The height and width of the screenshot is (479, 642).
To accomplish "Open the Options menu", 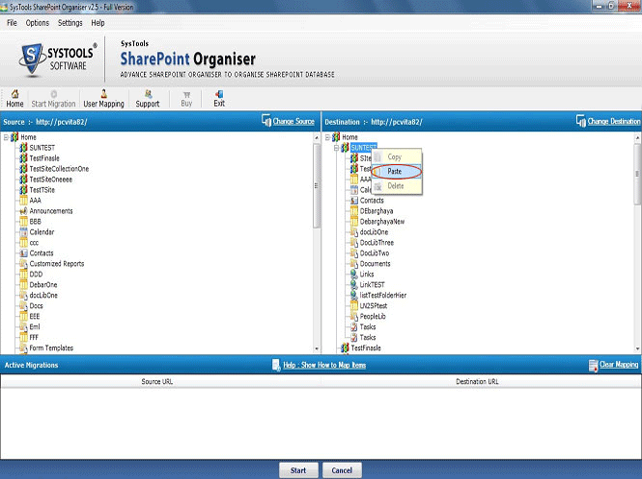I will point(37,23).
